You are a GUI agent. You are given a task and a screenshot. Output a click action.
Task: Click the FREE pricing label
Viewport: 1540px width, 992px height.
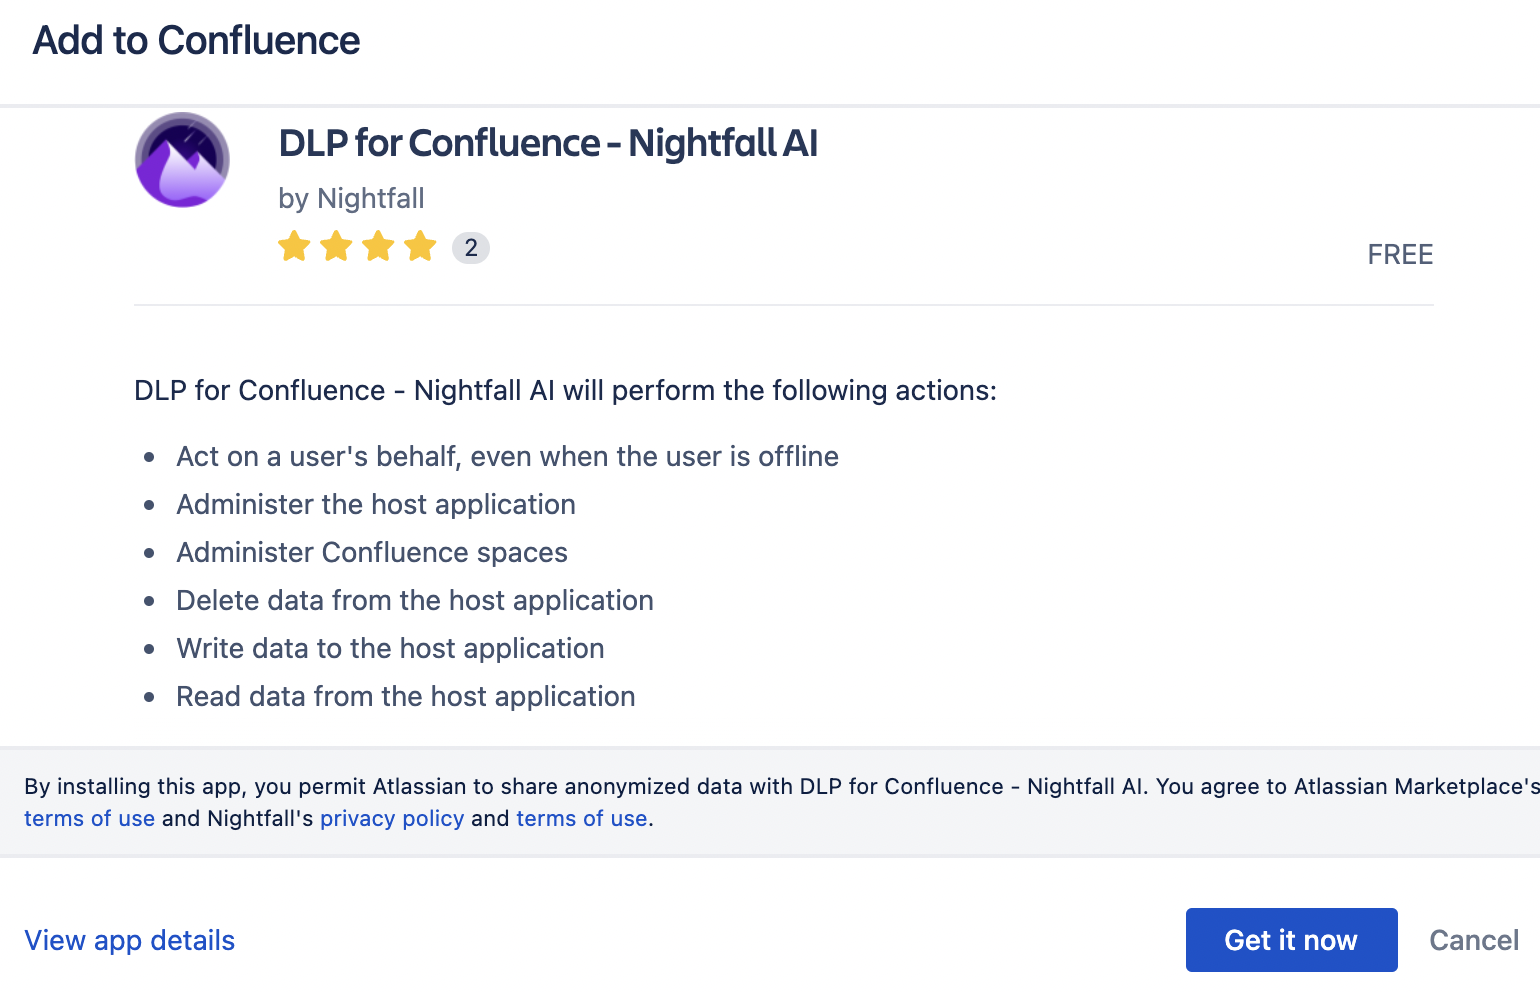tap(1400, 255)
